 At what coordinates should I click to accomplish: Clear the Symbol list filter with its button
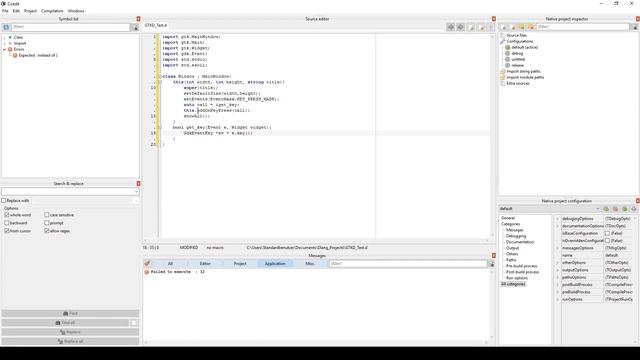point(135,27)
